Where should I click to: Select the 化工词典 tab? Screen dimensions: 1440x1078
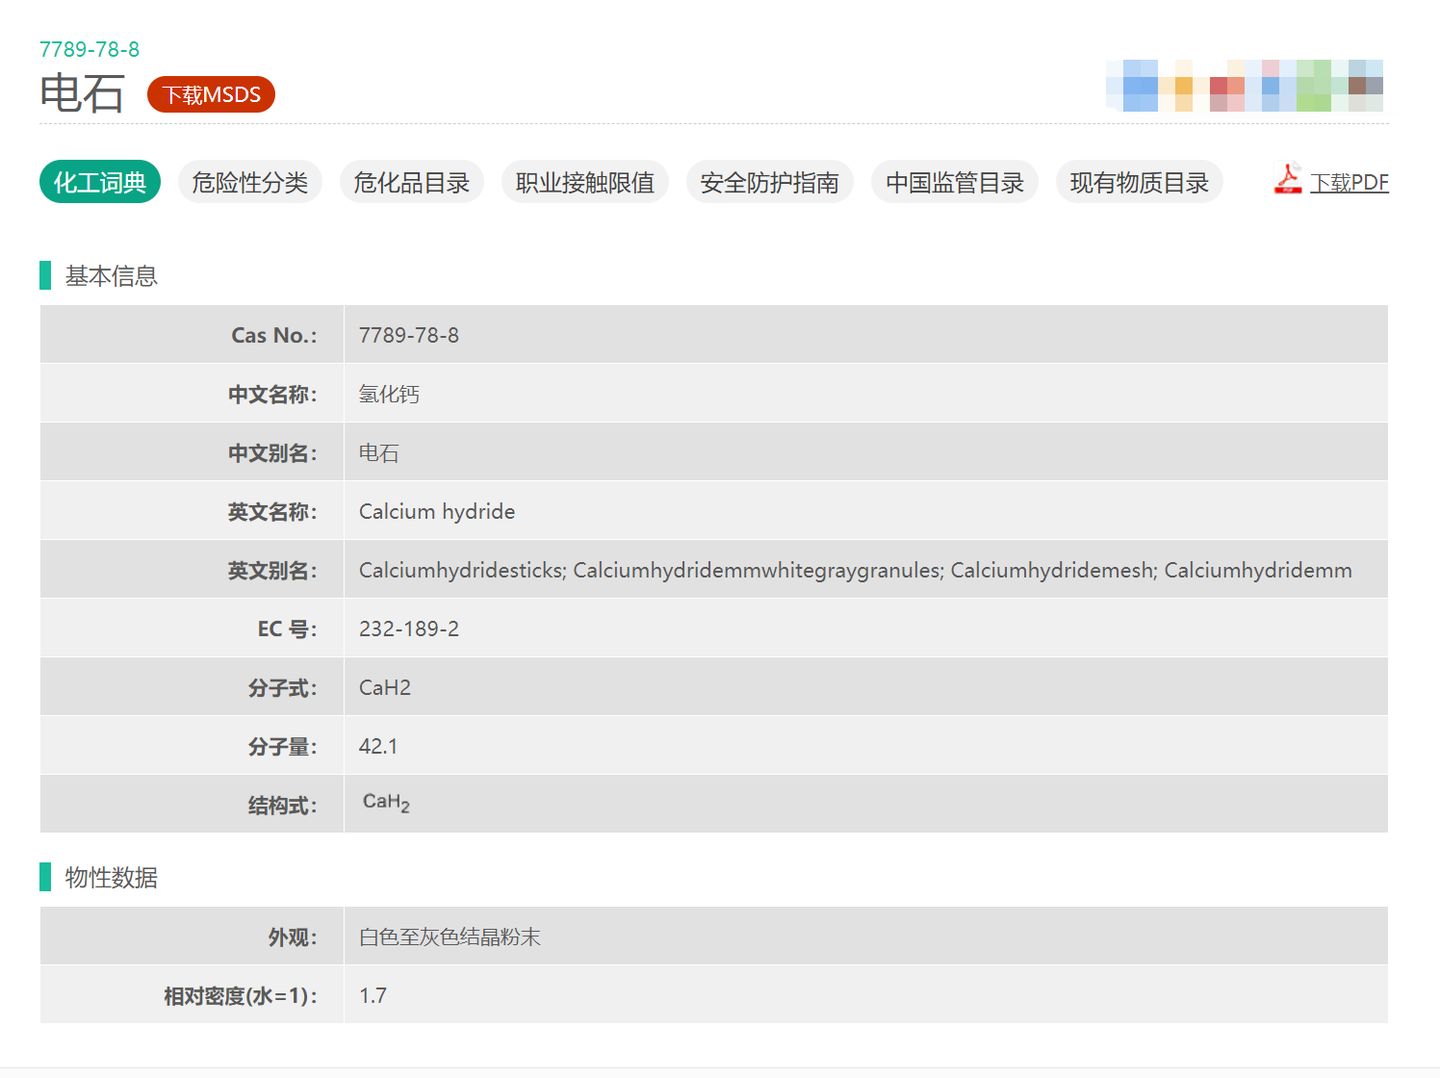coord(100,182)
